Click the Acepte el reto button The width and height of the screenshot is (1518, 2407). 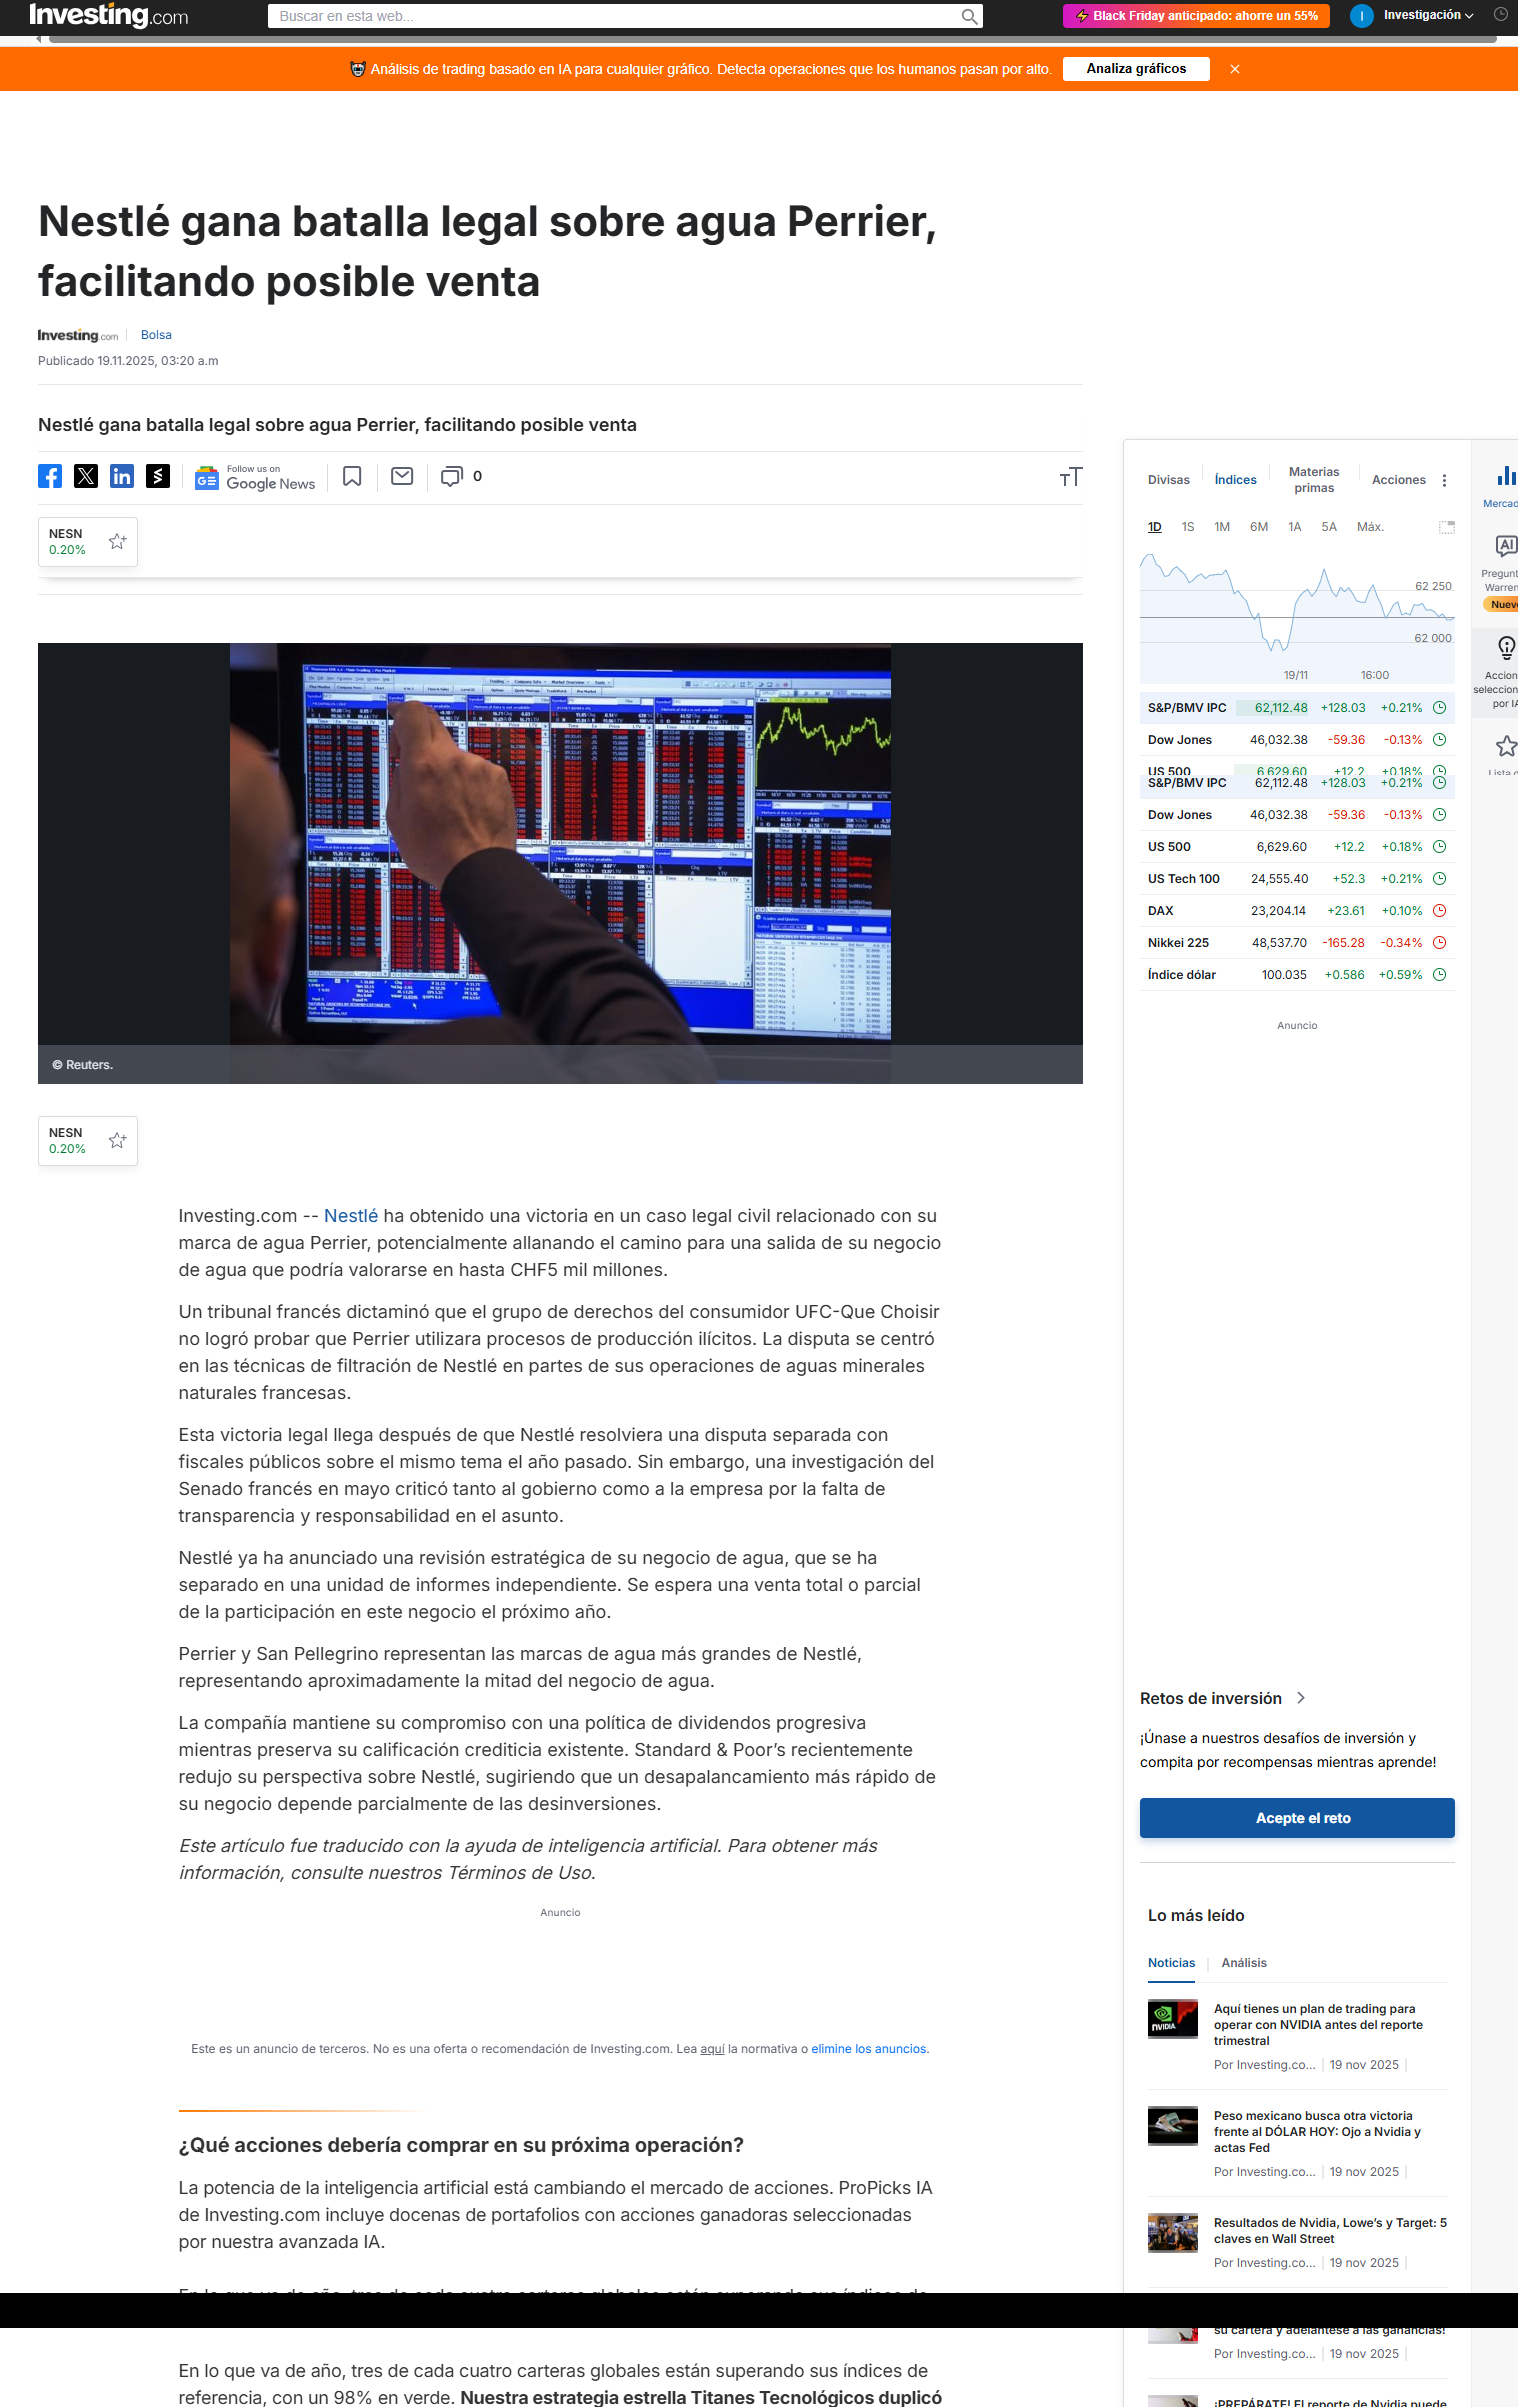[x=1297, y=1818]
